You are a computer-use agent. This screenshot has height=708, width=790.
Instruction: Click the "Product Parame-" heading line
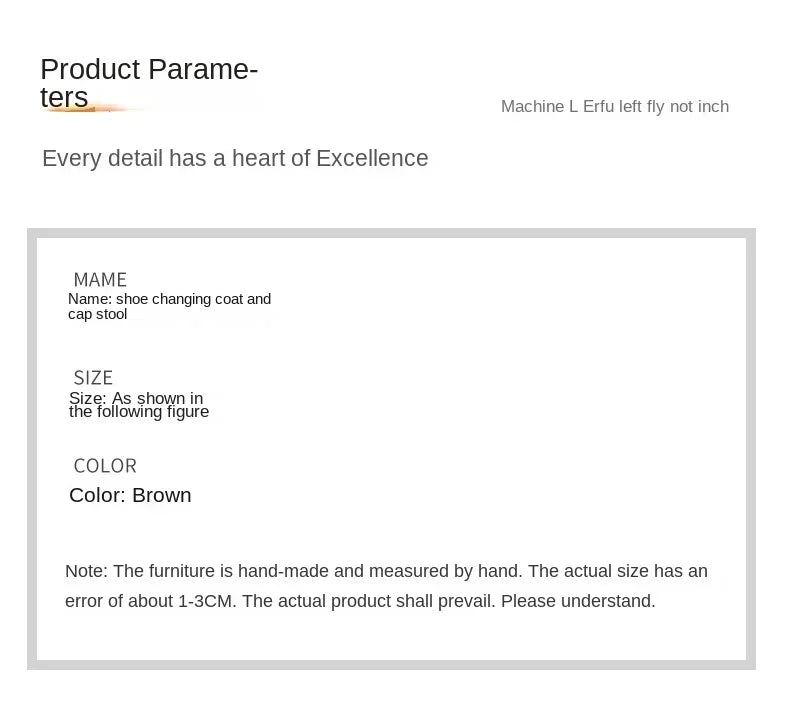click(149, 70)
